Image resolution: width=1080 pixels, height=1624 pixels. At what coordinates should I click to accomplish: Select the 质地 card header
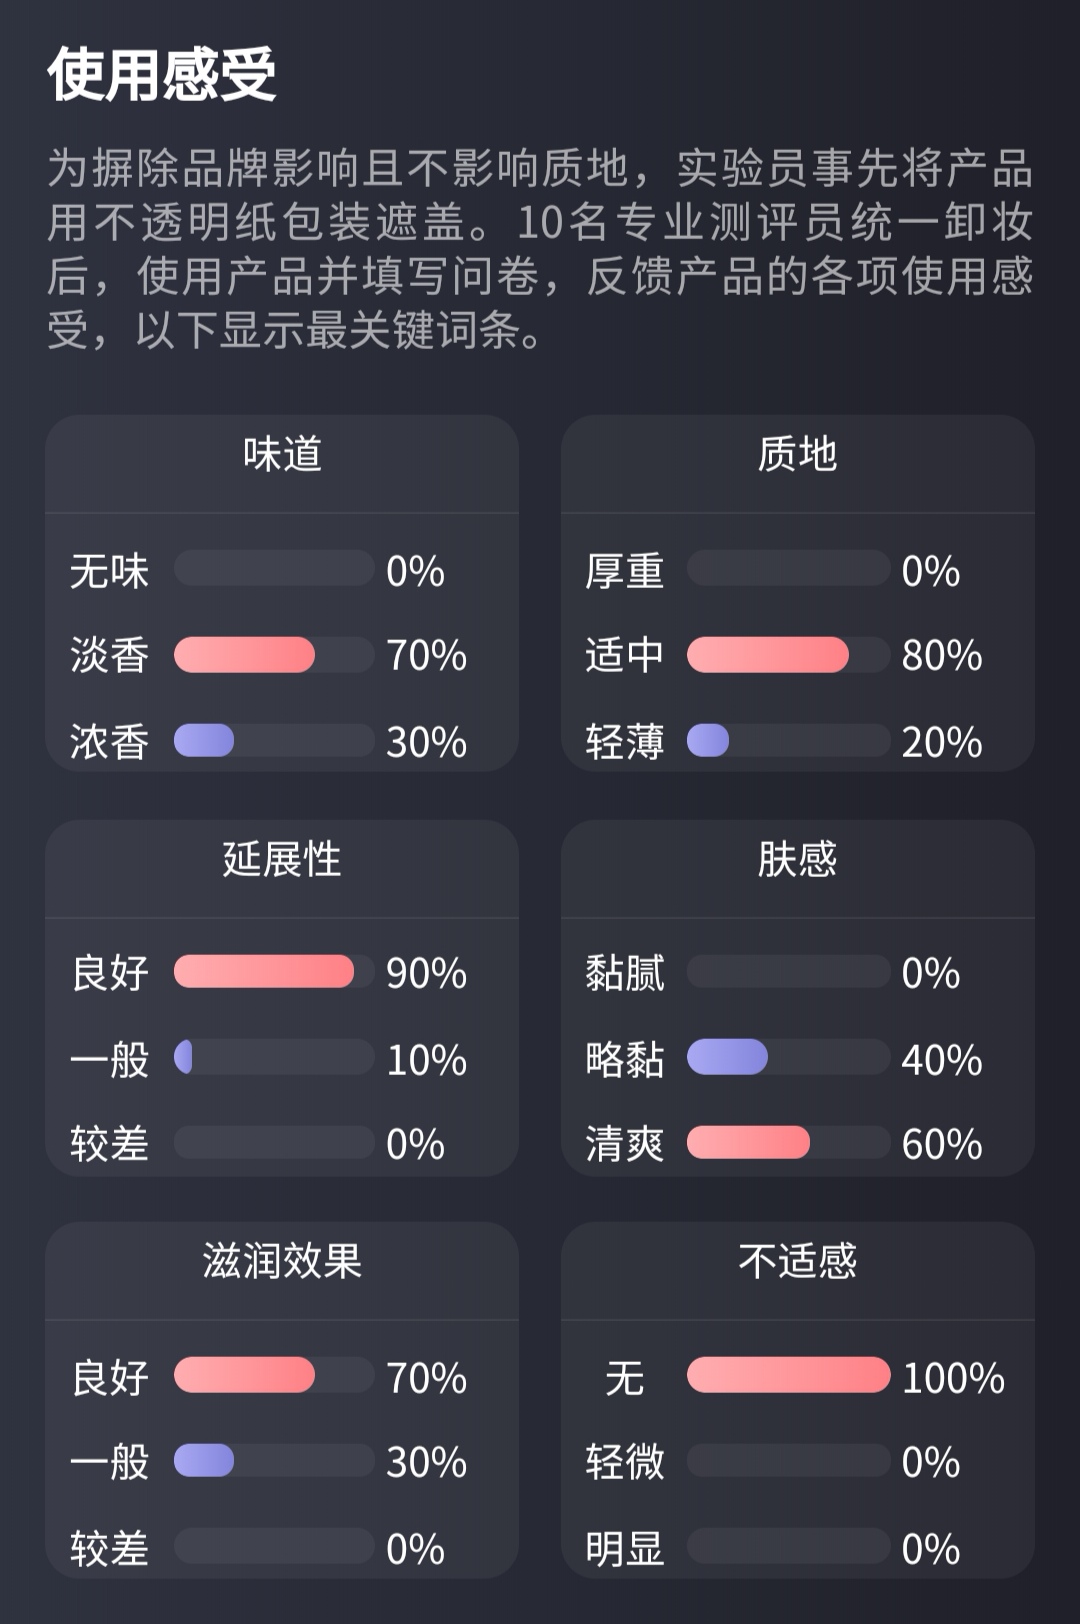797,455
